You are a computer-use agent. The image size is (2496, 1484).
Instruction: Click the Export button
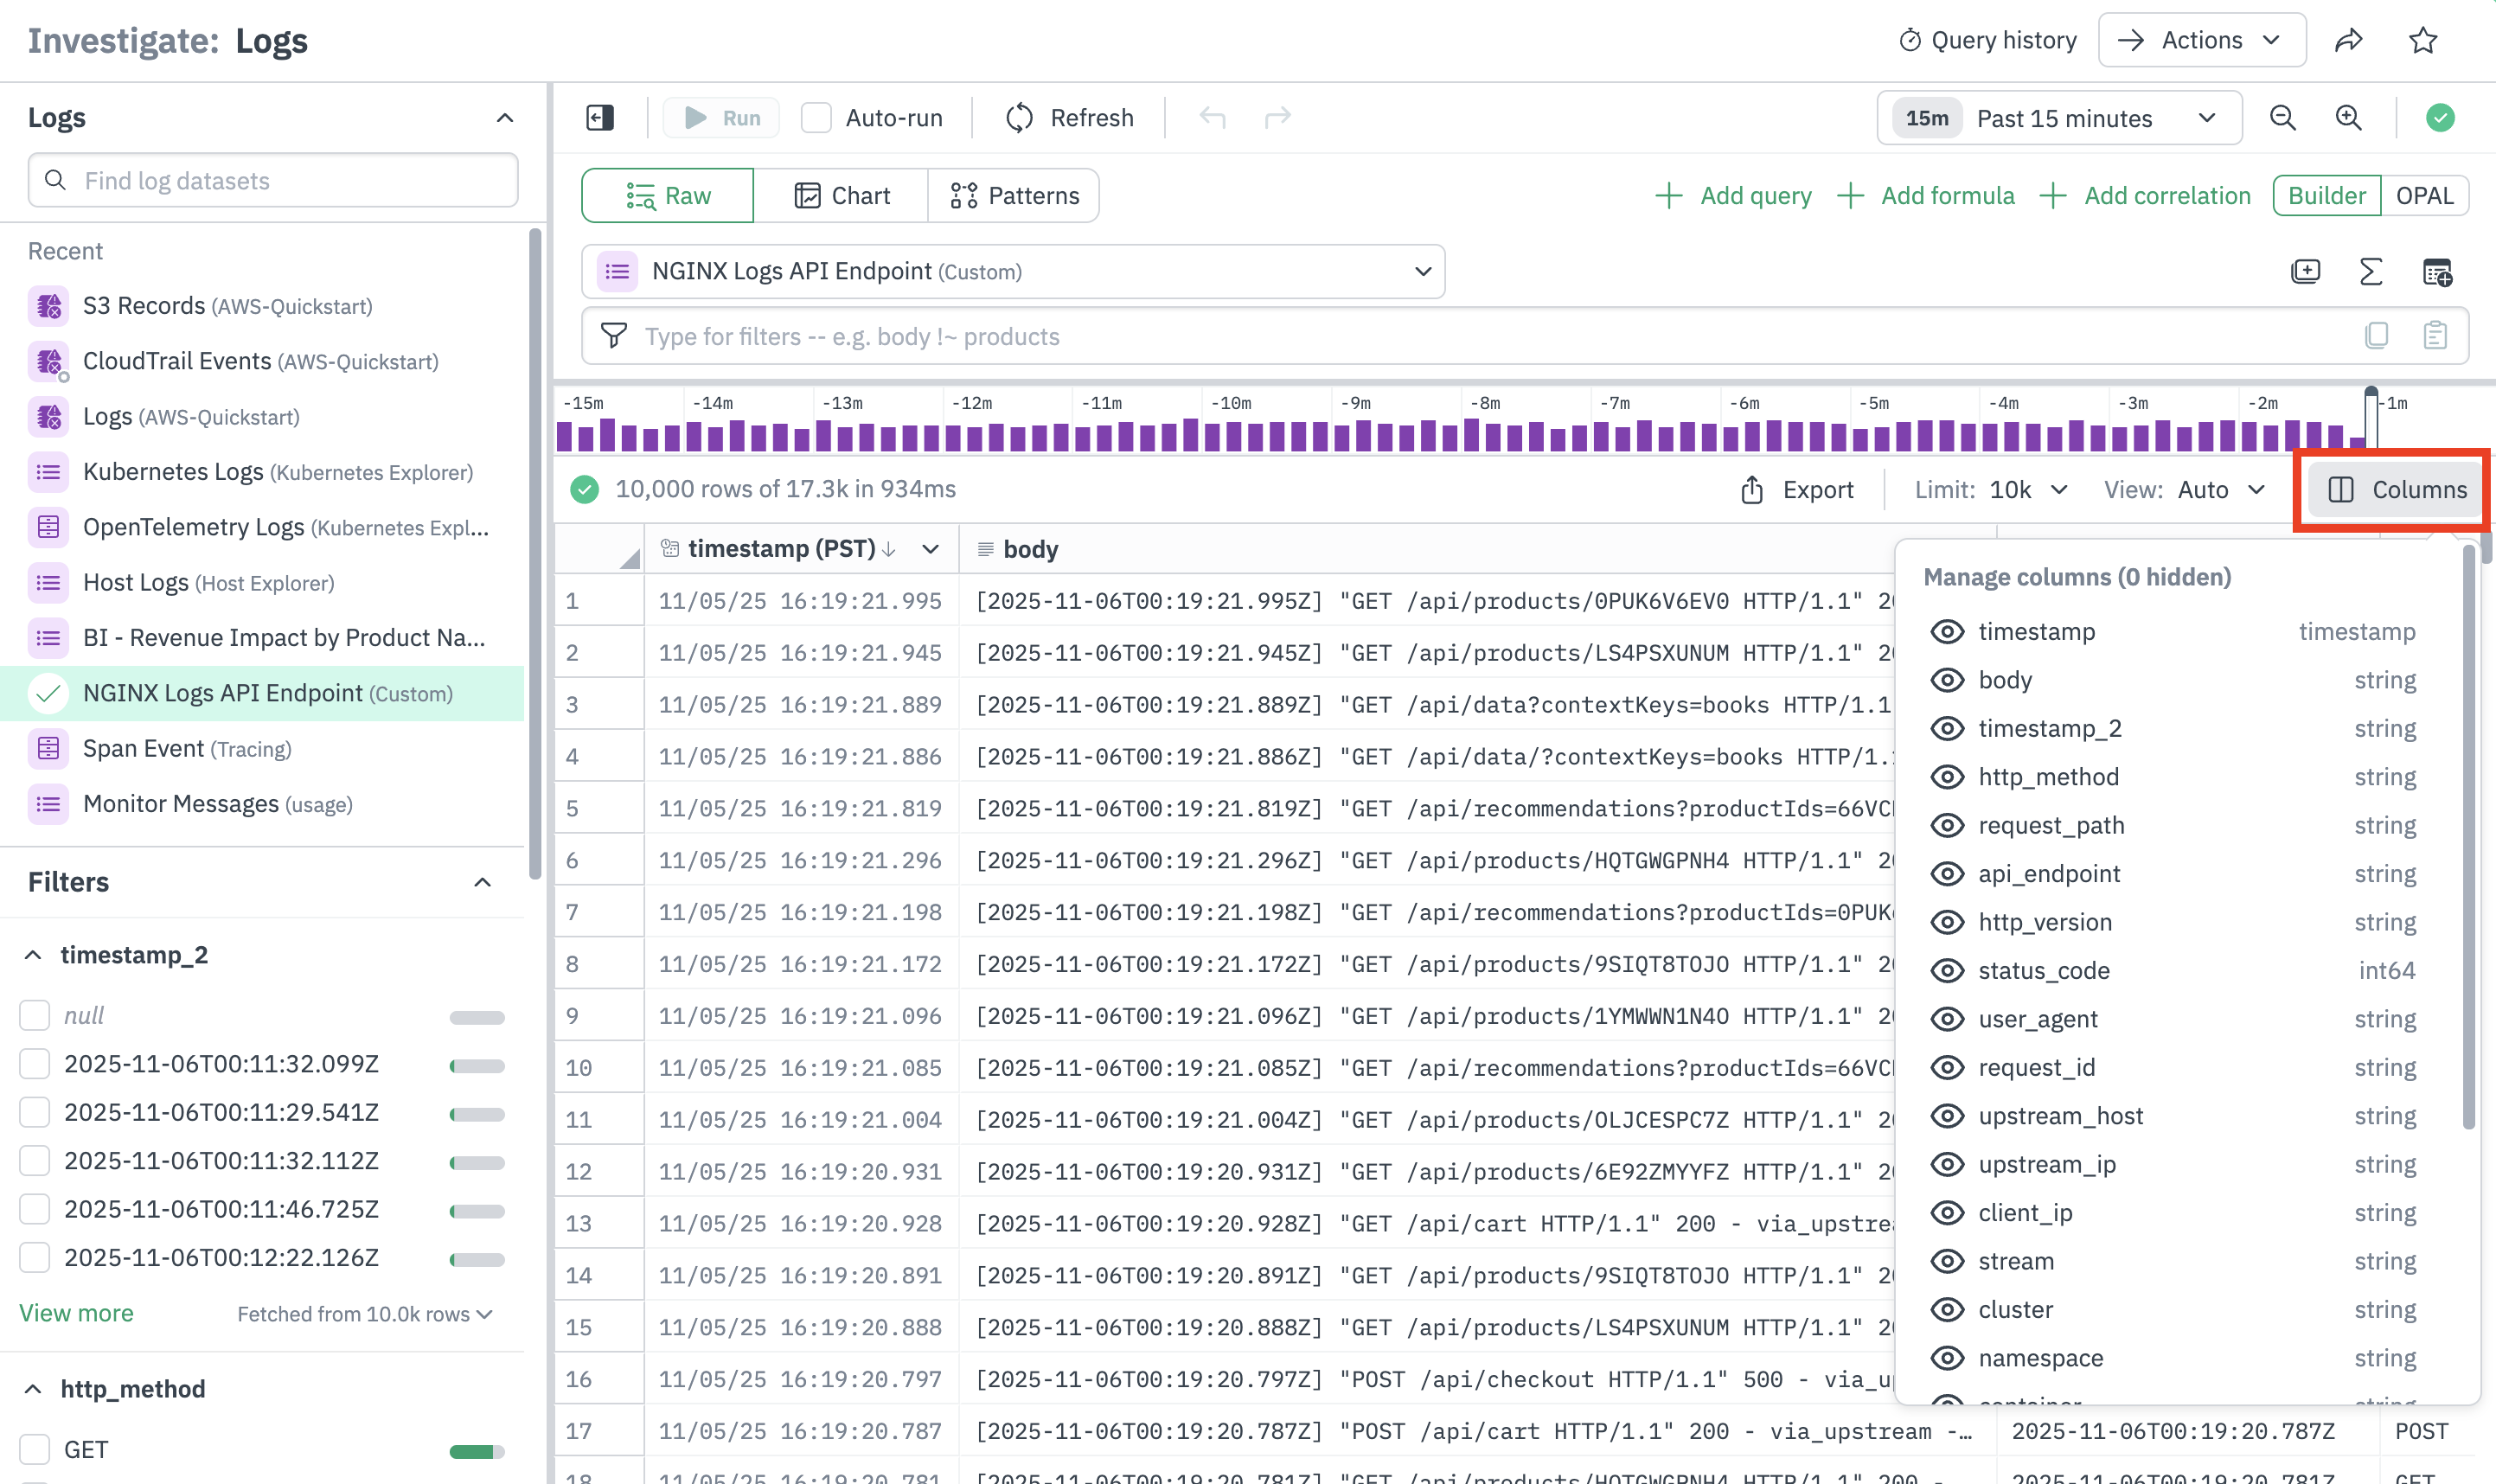1798,490
